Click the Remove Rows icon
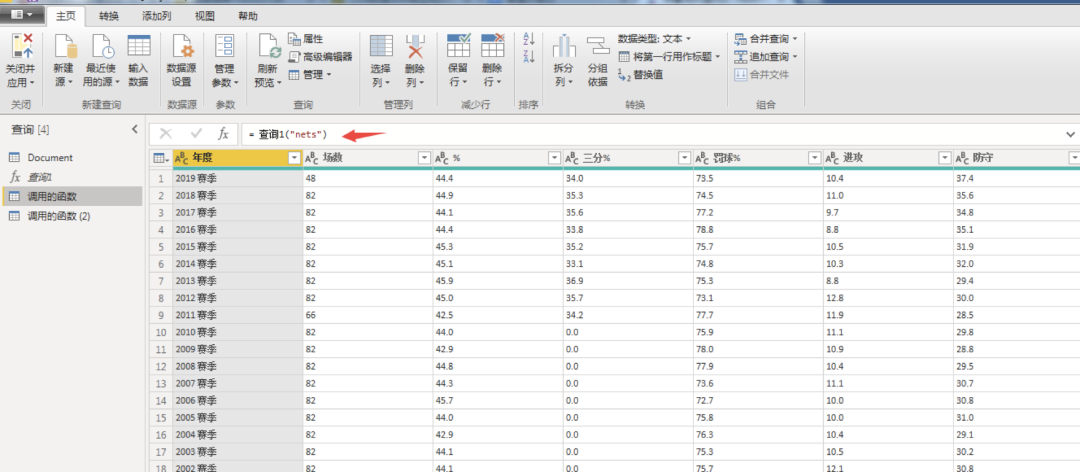1080x472 pixels. 492,47
